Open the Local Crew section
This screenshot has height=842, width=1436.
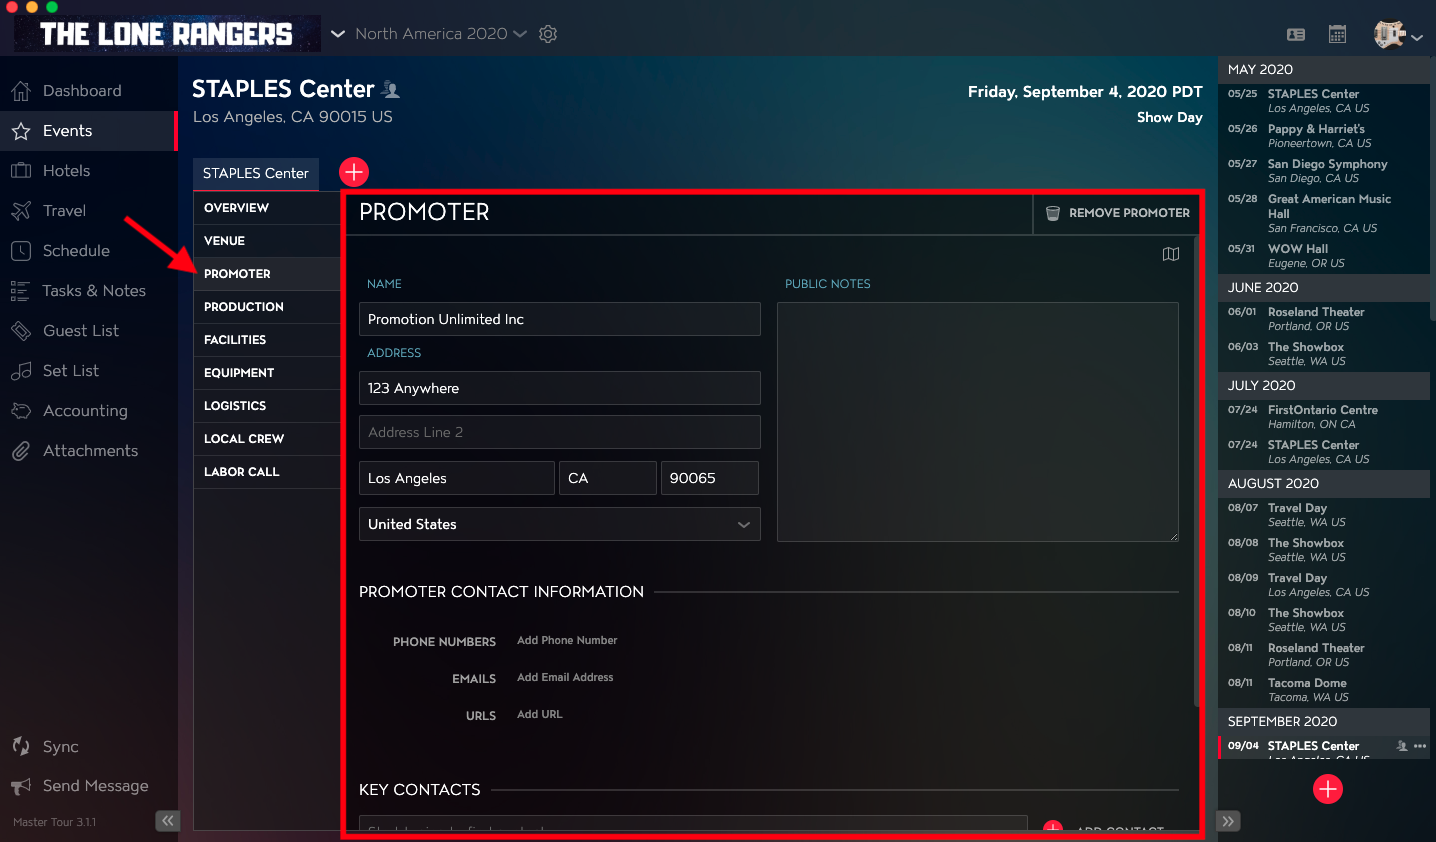[x=266, y=439]
